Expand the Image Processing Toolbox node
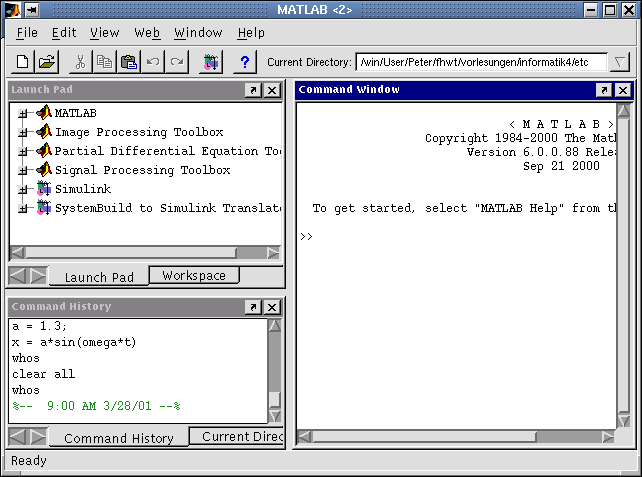This screenshot has width=642, height=477. coord(22,132)
